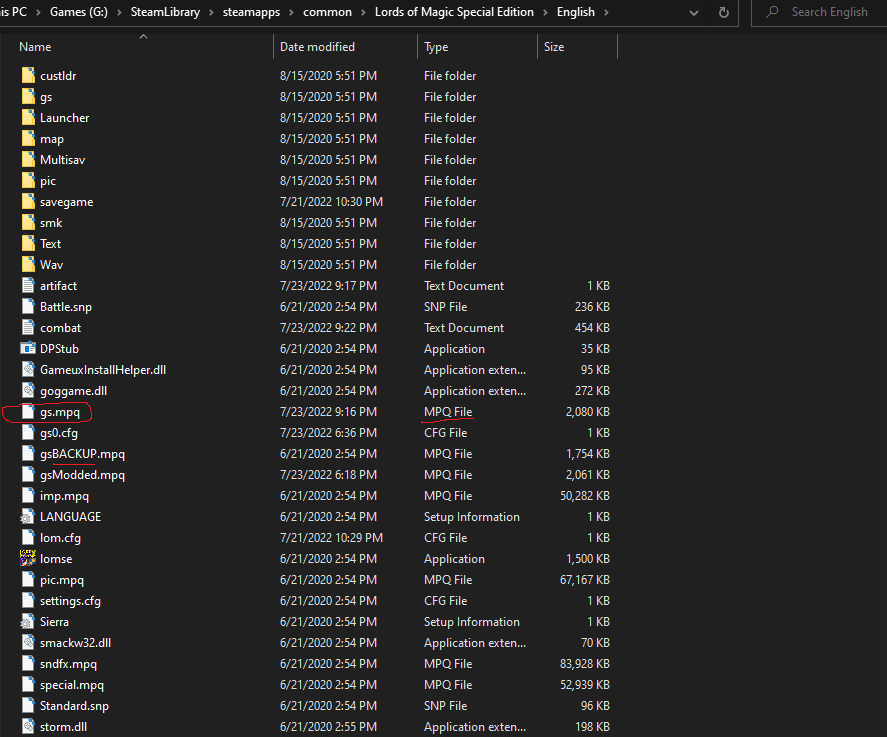Select the gs folder icon
This screenshot has width=887, height=737.
pyautogui.click(x=28, y=97)
